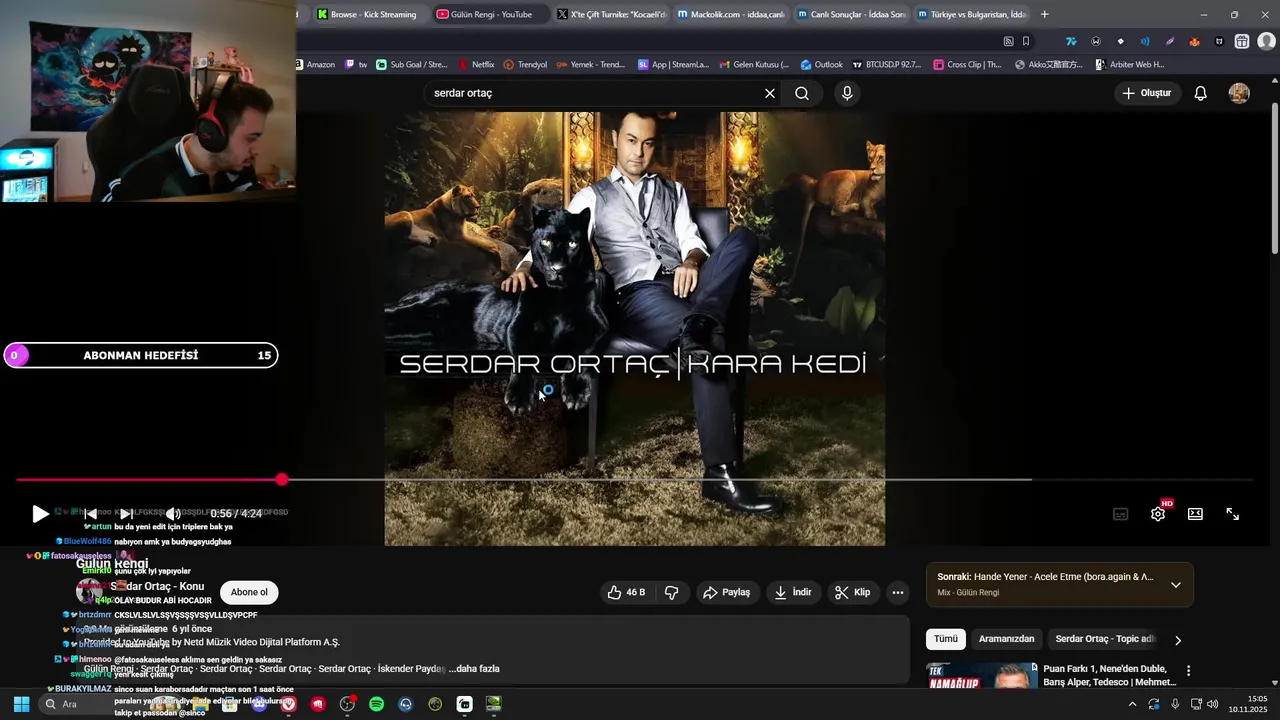
Task: Switch to Canlı Sonuçlar tab
Action: pos(851,14)
